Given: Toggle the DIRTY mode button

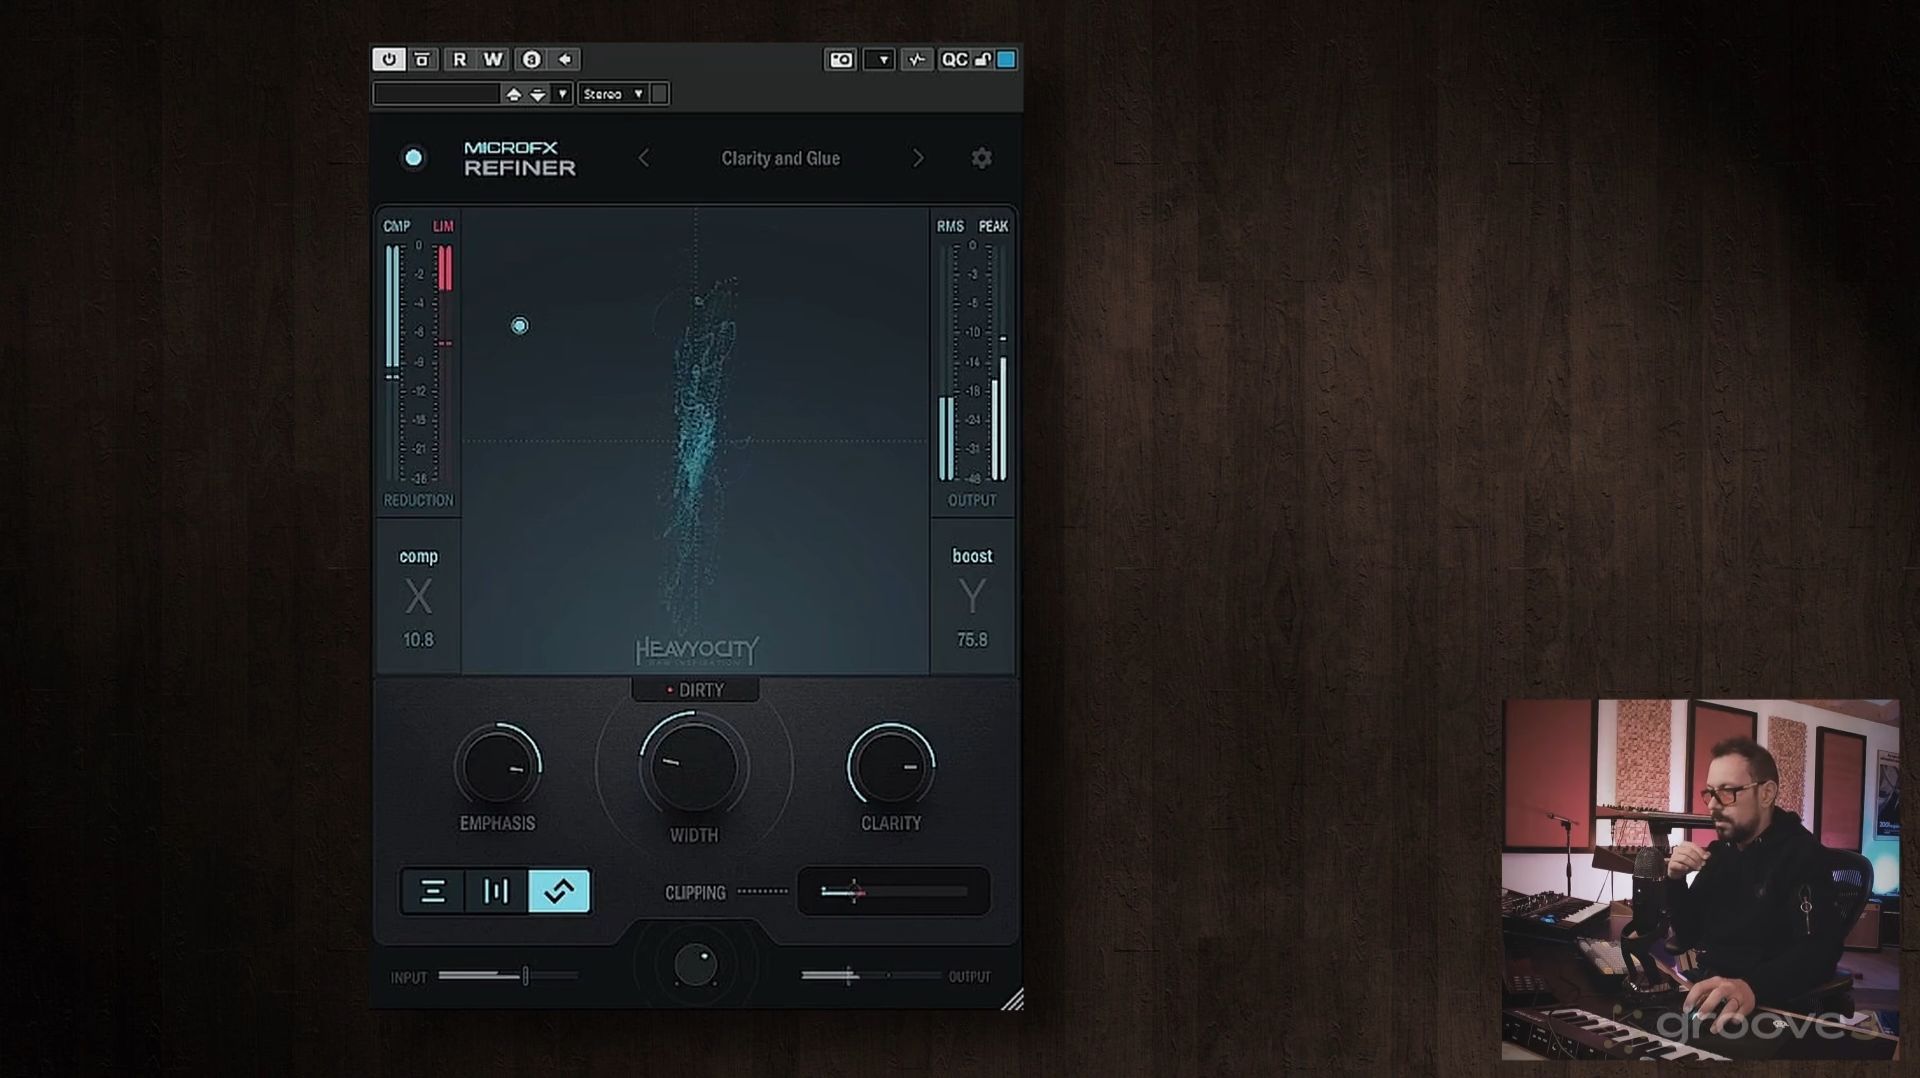Looking at the screenshot, I should coord(695,690).
